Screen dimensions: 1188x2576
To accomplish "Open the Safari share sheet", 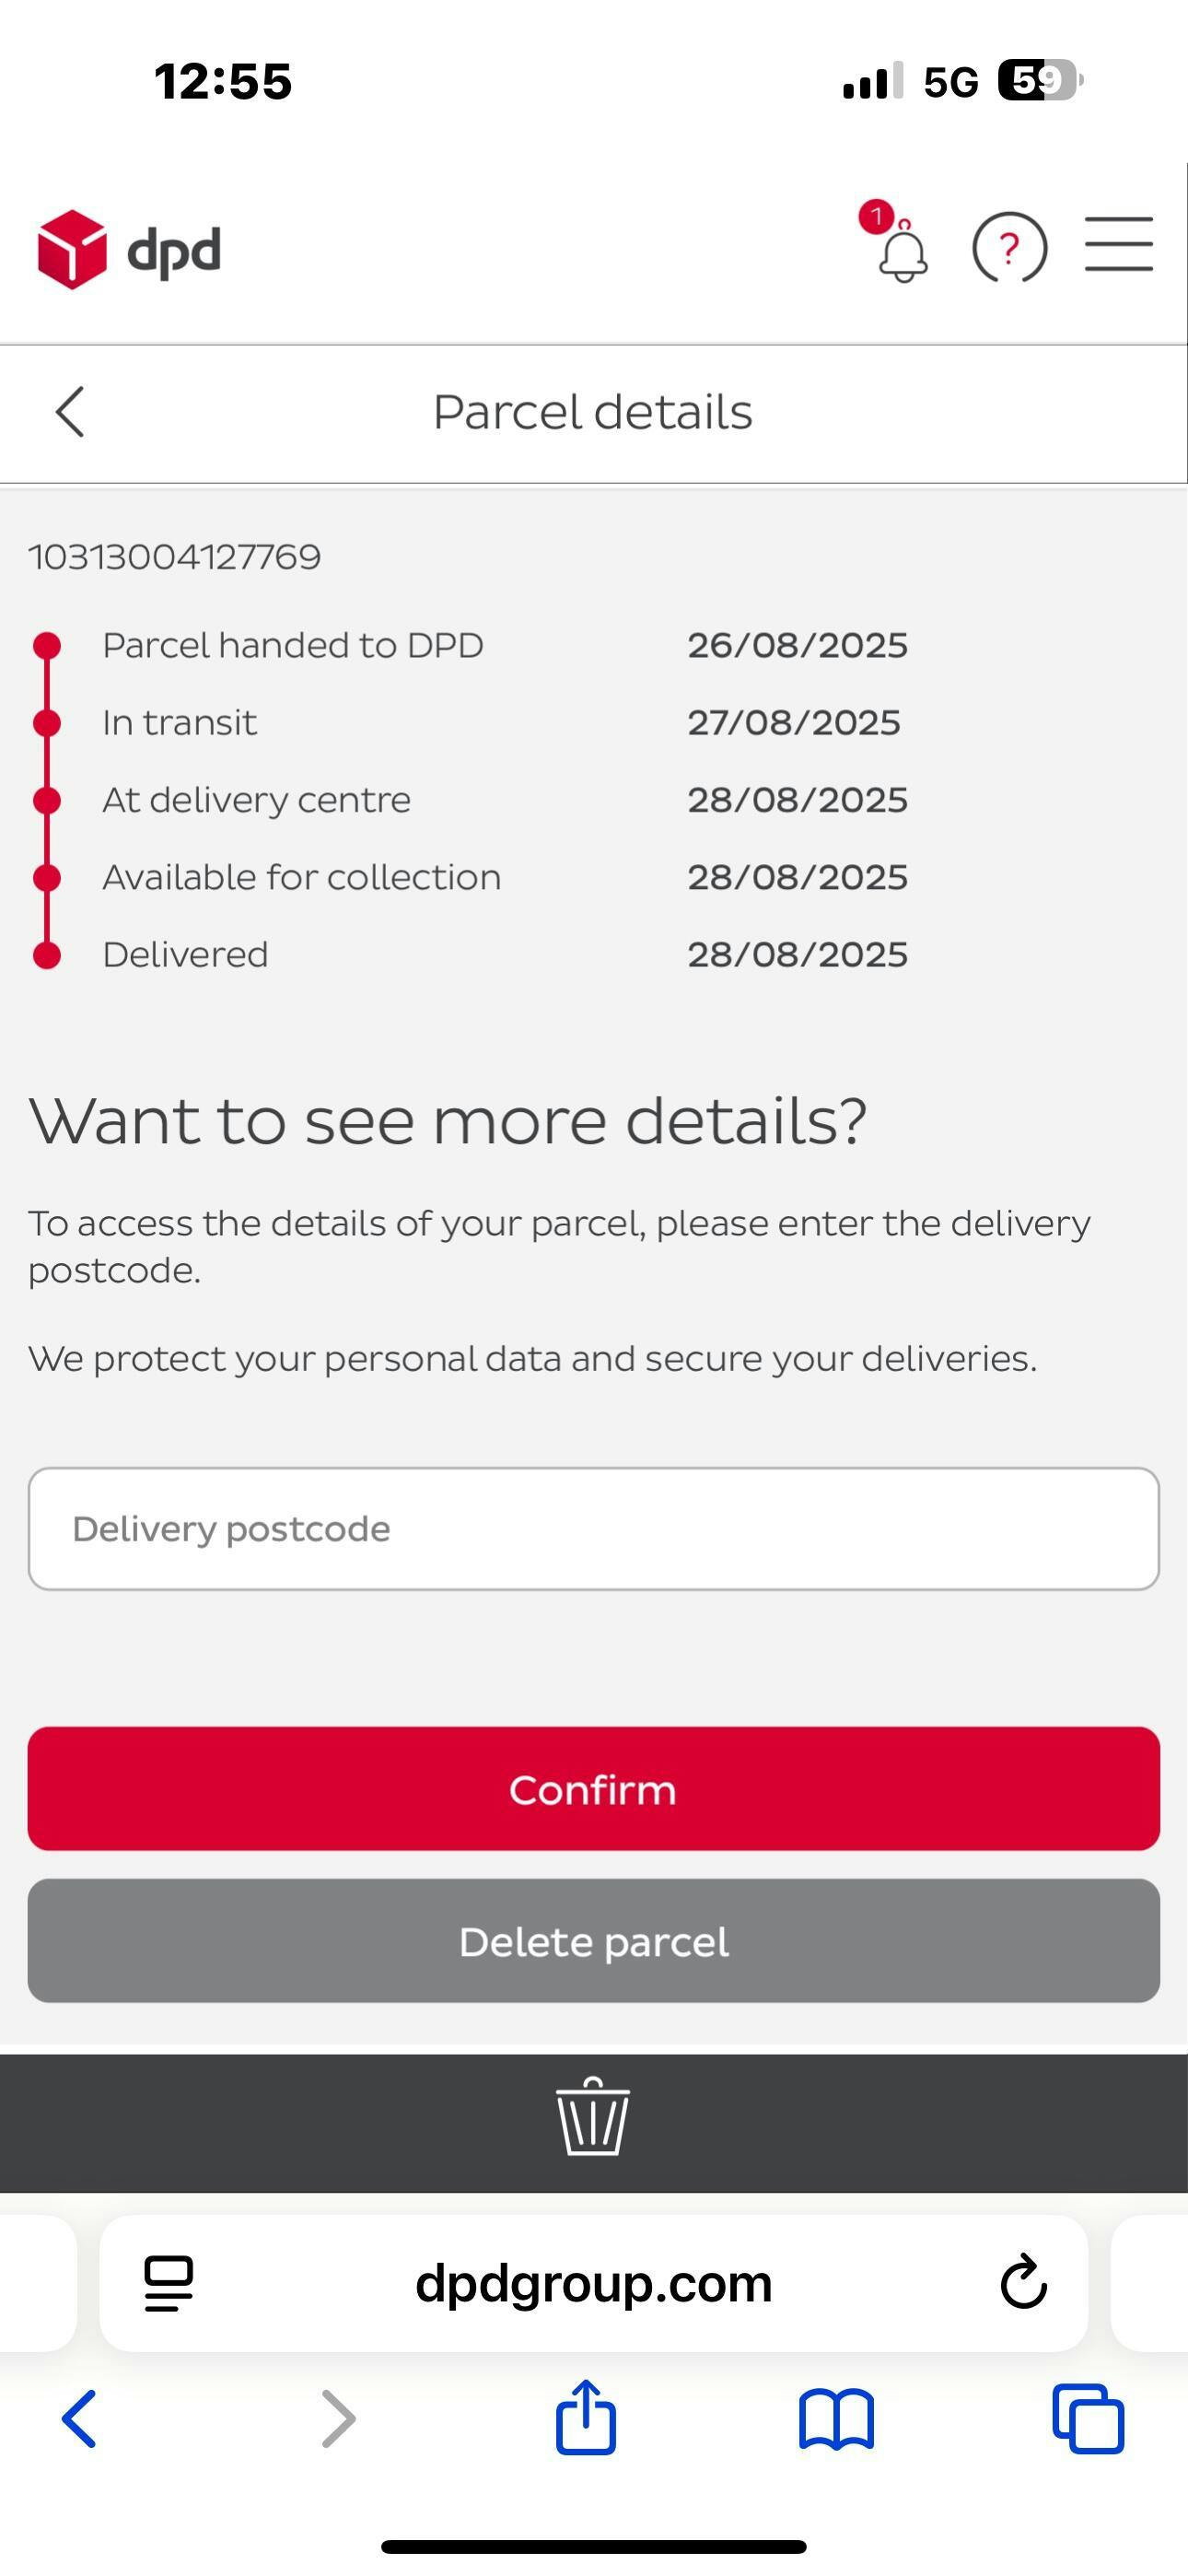I will click(586, 2418).
